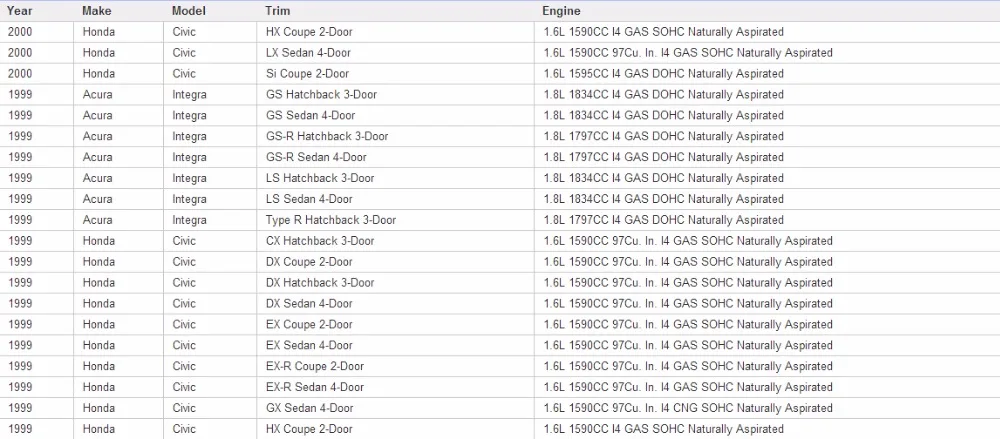Select the EX-R Sedan 4-Door cell
The width and height of the screenshot is (1000, 439).
395,387
